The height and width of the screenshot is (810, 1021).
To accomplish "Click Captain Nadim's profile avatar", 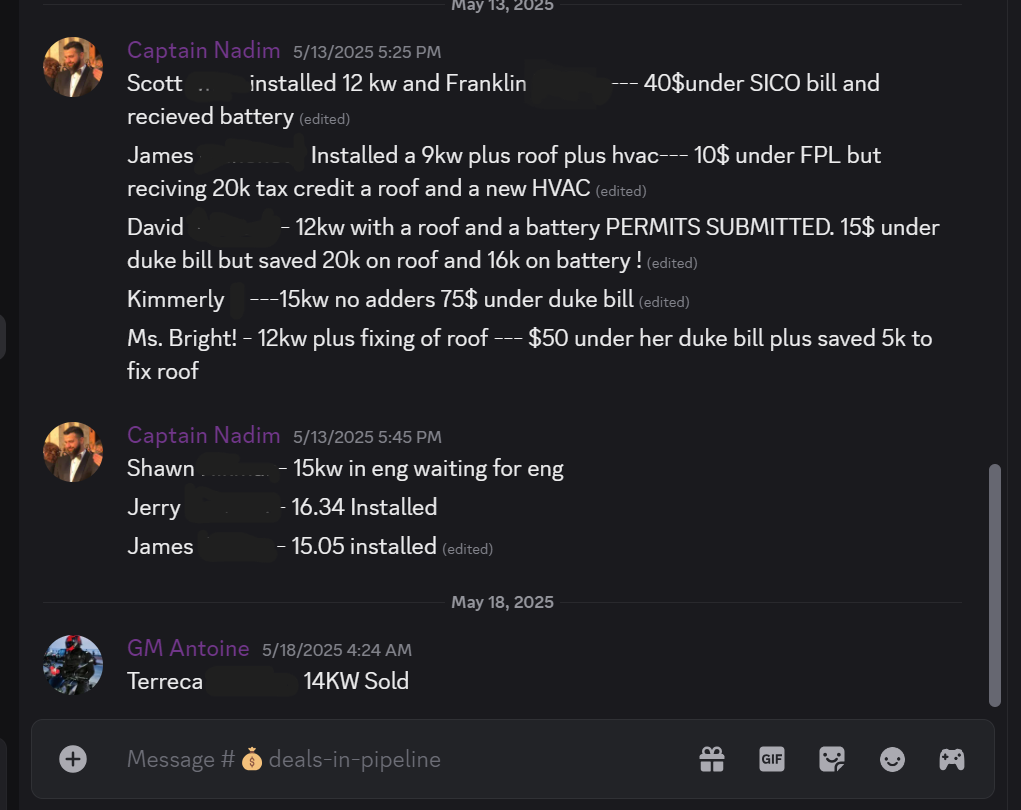I will click(72, 66).
